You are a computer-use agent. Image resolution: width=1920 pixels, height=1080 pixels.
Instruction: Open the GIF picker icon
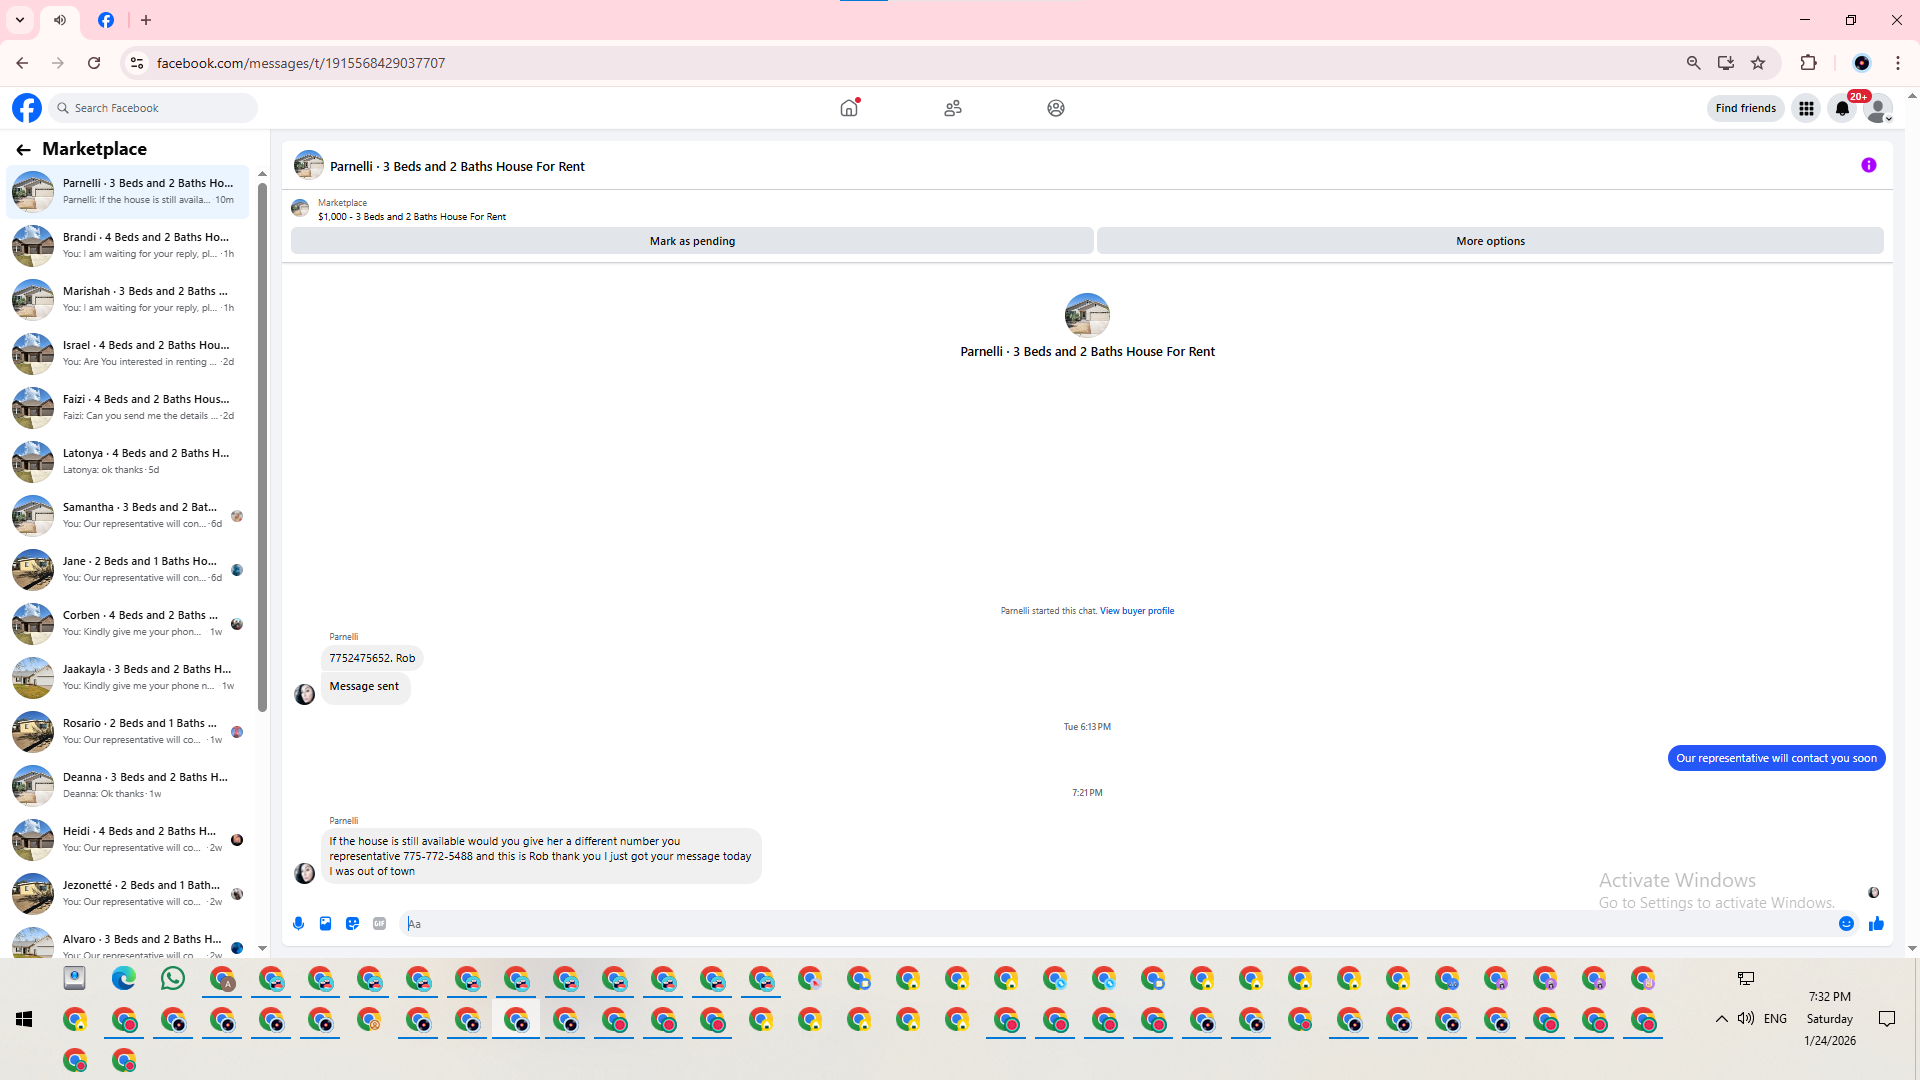(x=379, y=923)
